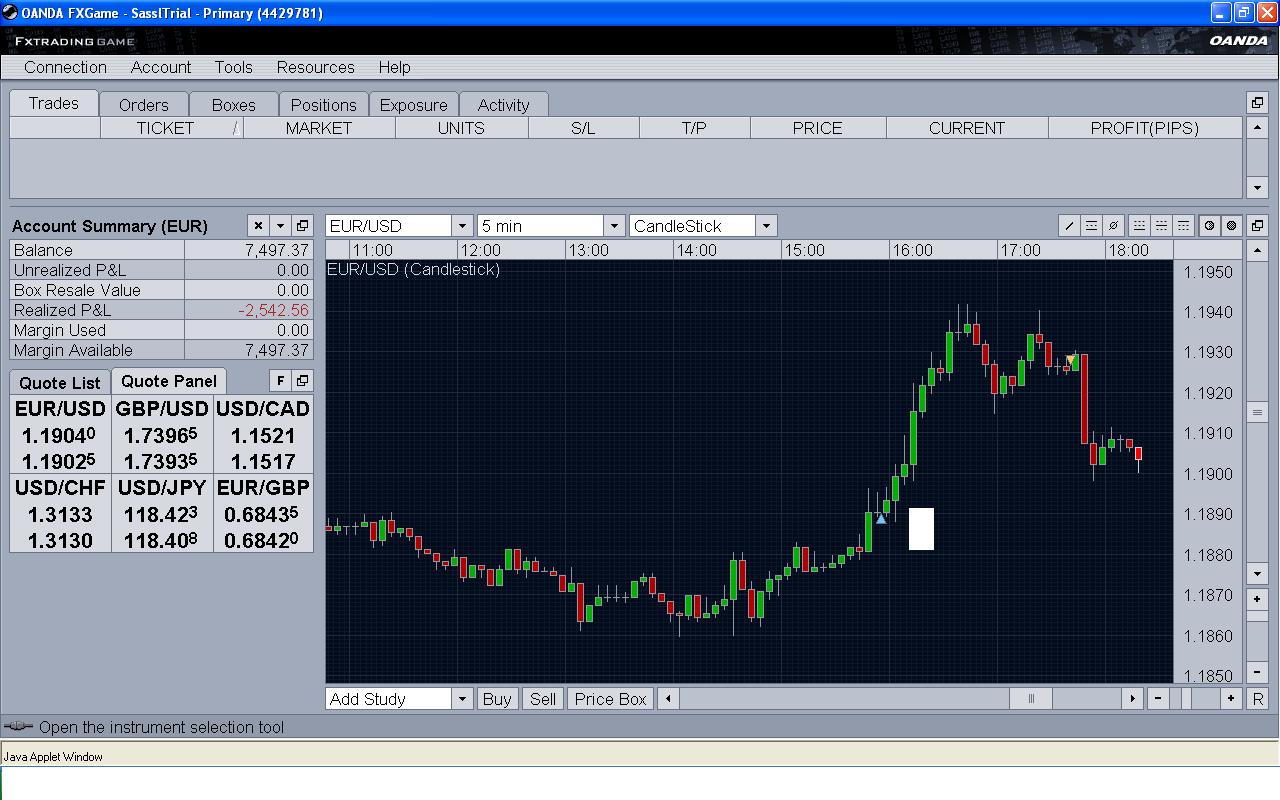
Task: Click the F button on the Quote Panel
Action: (280, 381)
